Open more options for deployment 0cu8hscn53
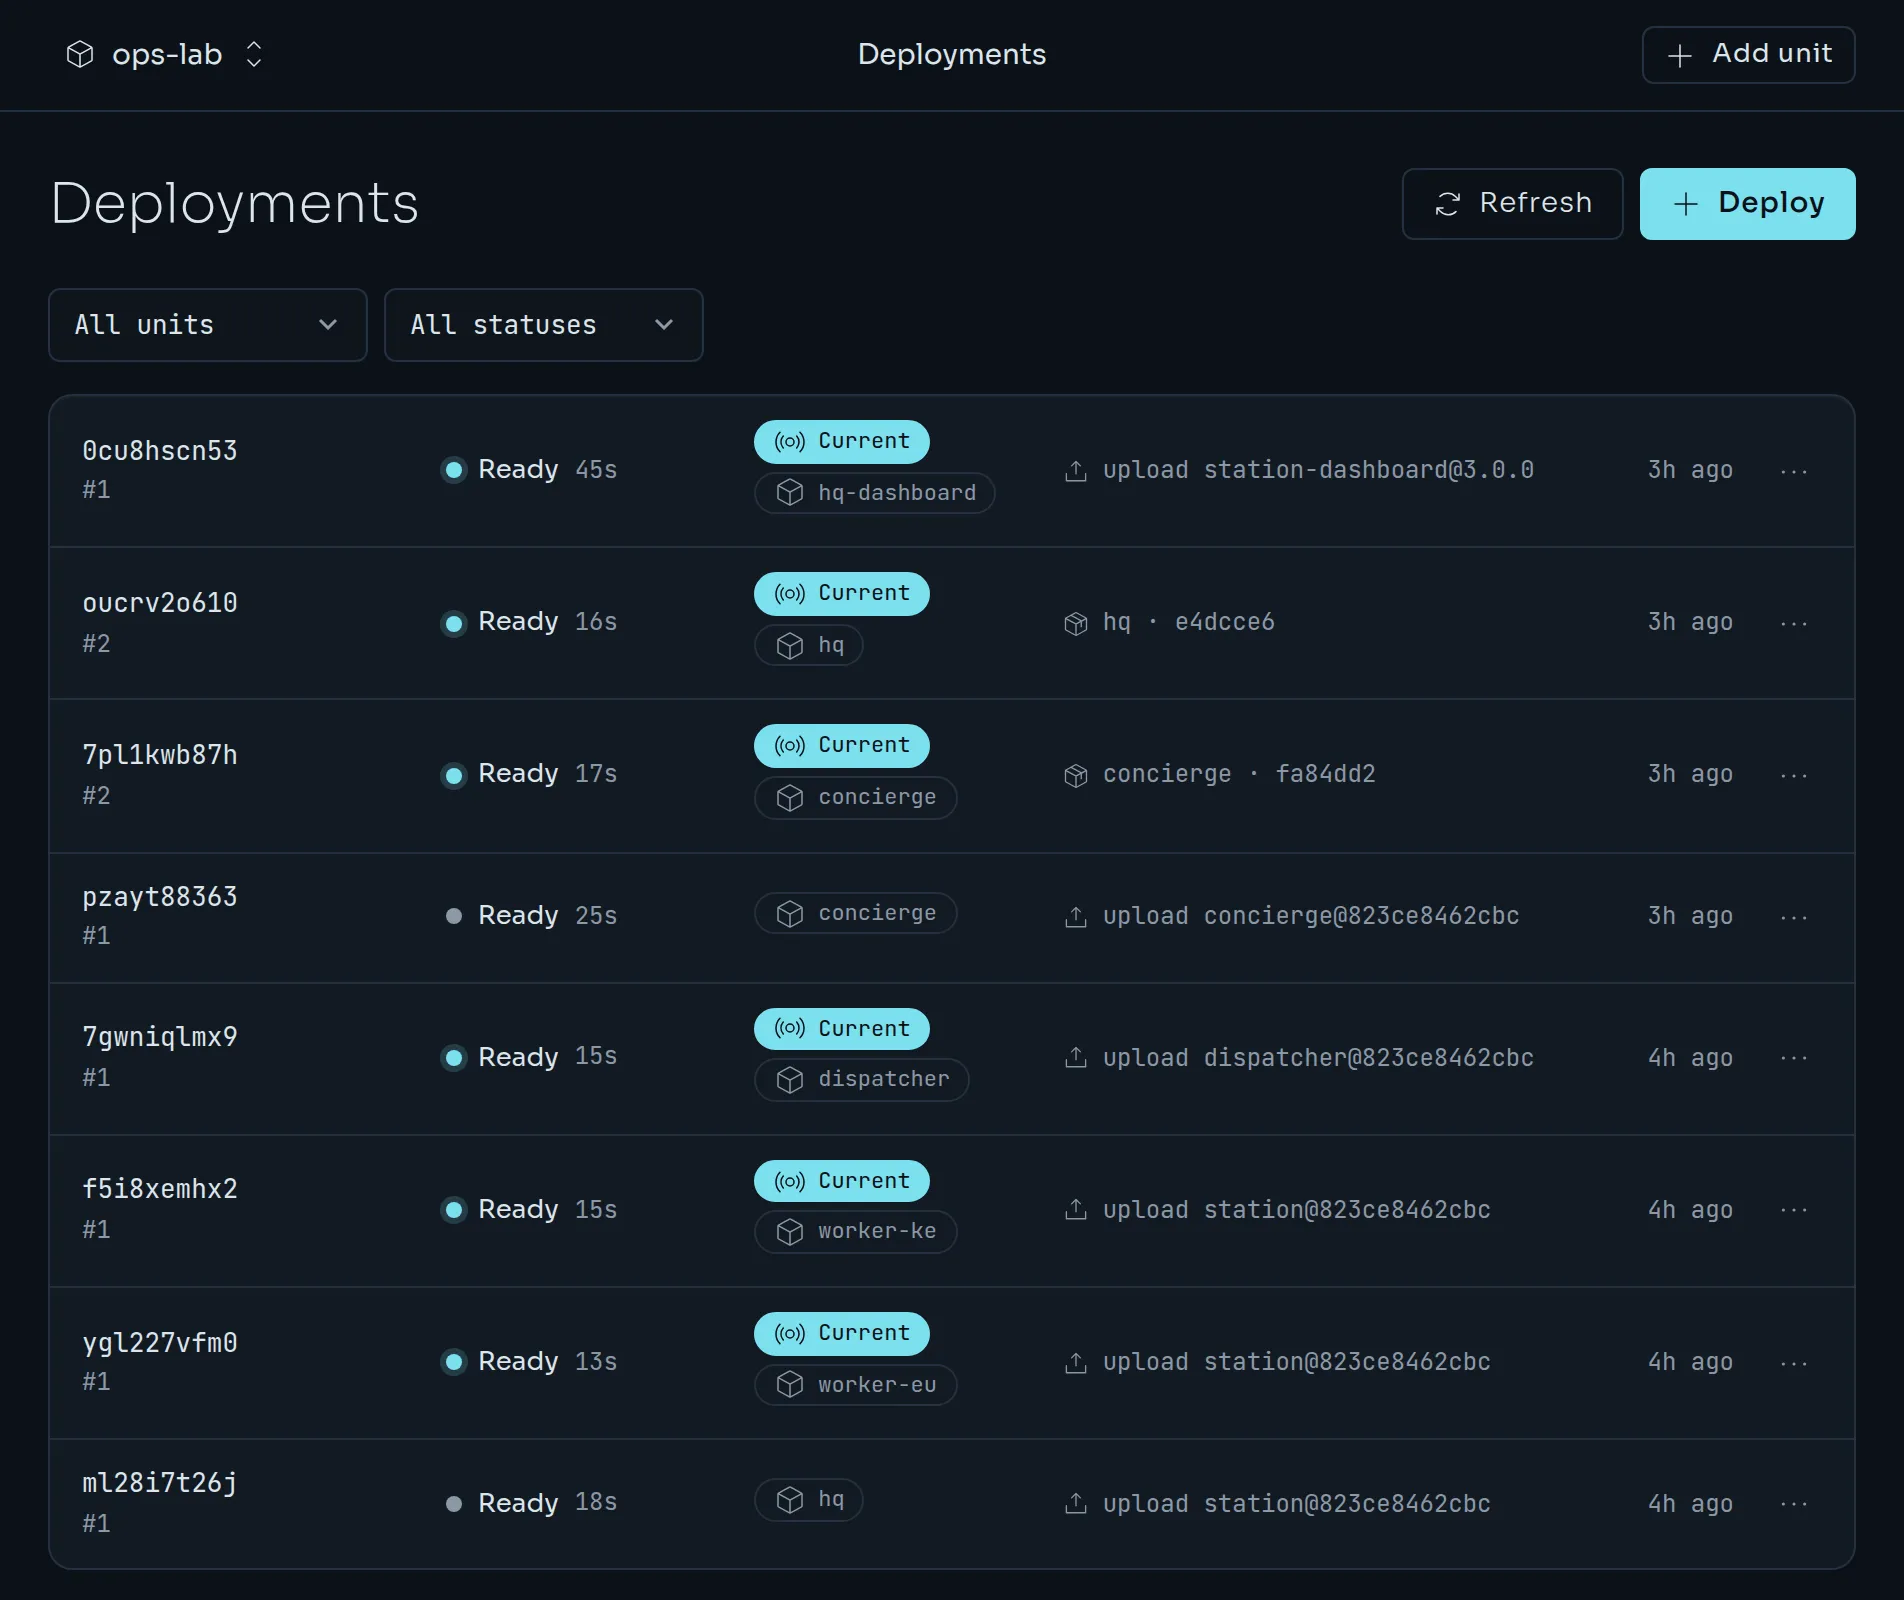This screenshot has height=1600, width=1904. (x=1794, y=471)
